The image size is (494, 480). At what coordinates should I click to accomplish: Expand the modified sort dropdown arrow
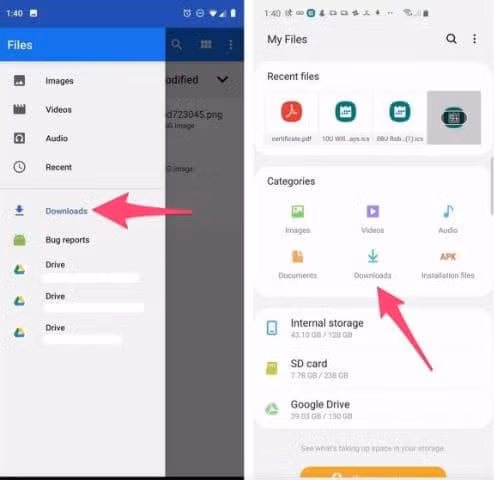coord(222,79)
